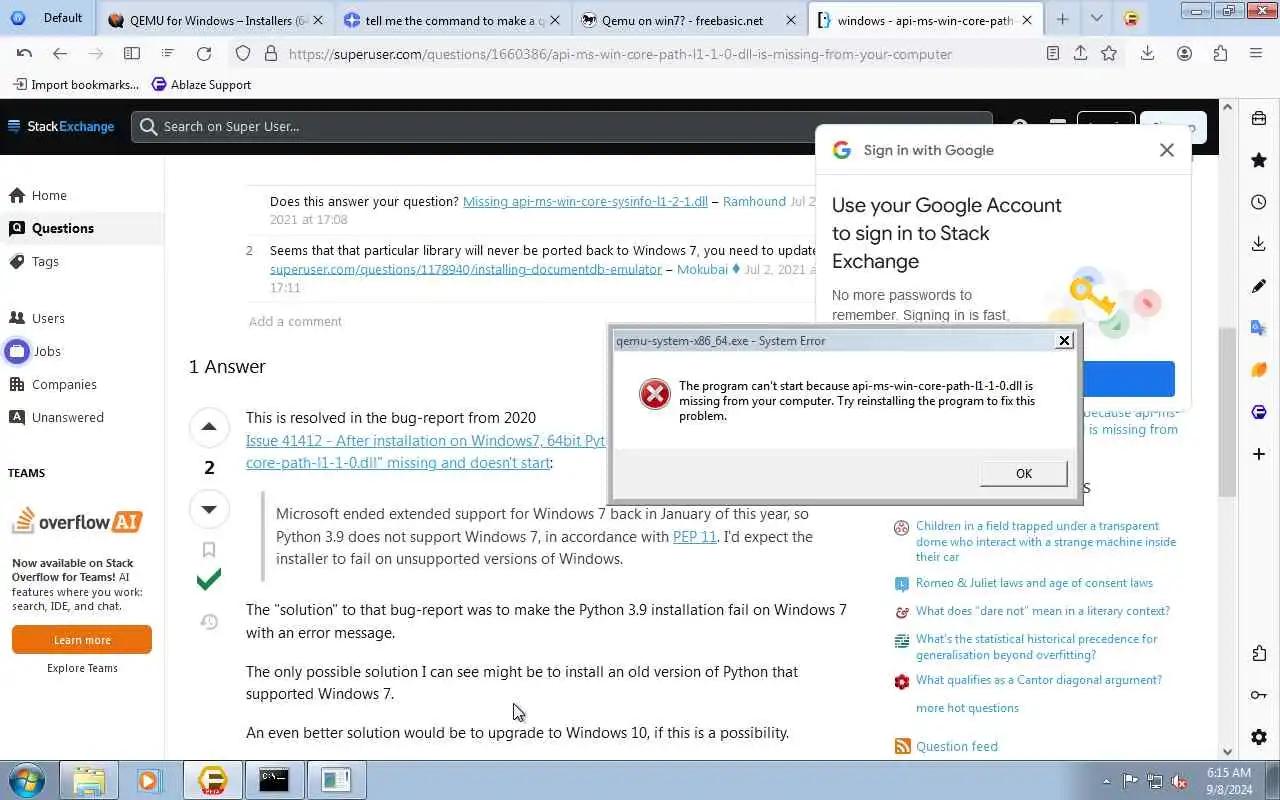Open the Question feed link

click(956, 746)
